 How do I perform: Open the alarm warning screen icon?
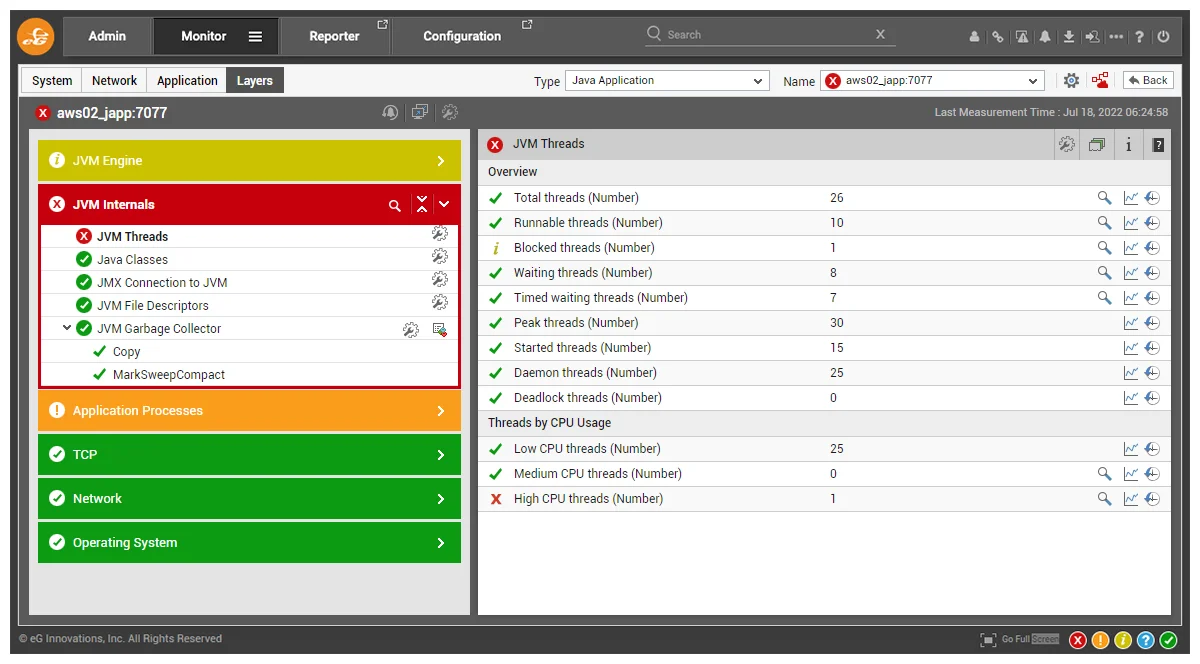(x=1022, y=37)
